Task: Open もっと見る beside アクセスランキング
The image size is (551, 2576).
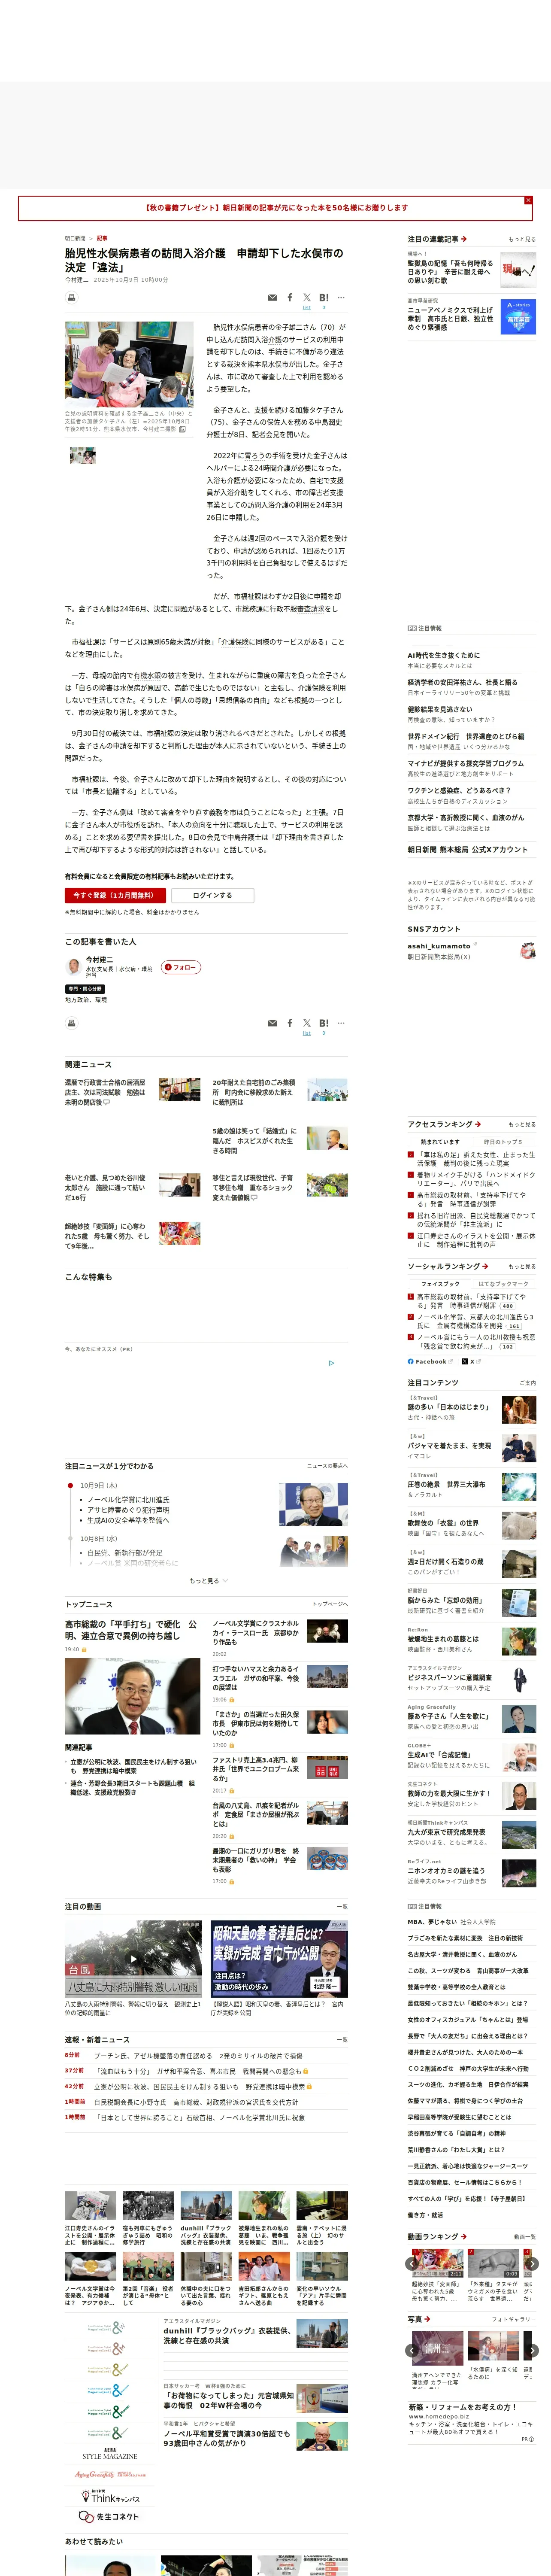Action: pos(522,1124)
